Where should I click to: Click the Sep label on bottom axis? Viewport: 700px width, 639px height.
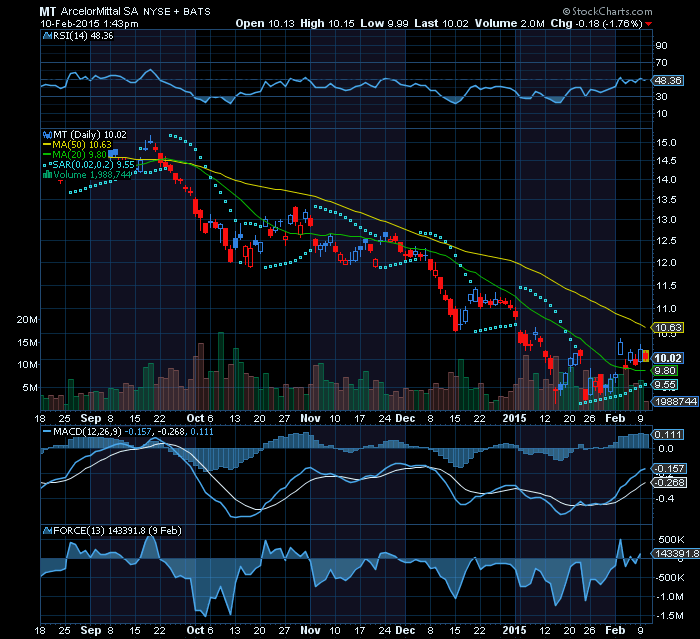pos(91,630)
